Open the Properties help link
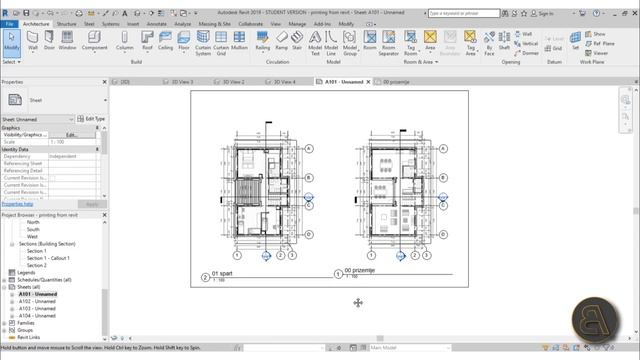 17,204
